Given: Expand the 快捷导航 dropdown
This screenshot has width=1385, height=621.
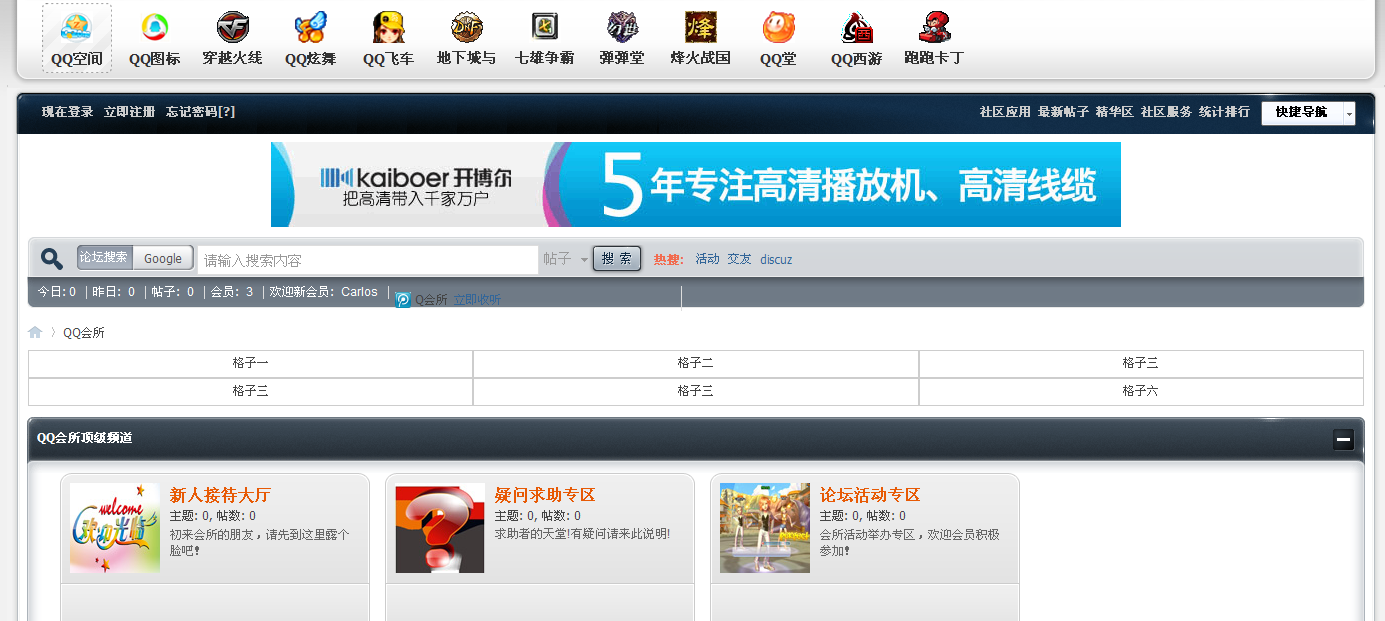Looking at the screenshot, I should click(x=1308, y=113).
